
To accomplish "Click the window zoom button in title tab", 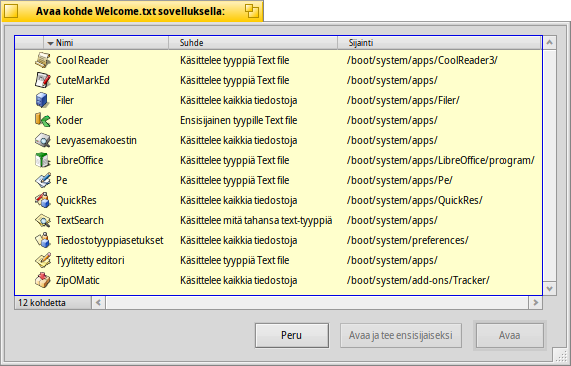I will [x=251, y=11].
